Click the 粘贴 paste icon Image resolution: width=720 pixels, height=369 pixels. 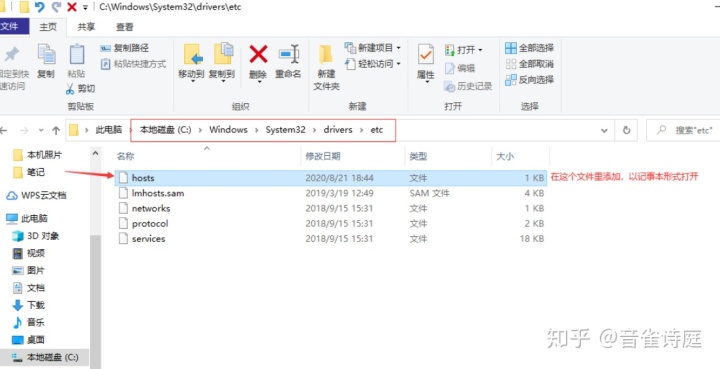click(x=77, y=54)
